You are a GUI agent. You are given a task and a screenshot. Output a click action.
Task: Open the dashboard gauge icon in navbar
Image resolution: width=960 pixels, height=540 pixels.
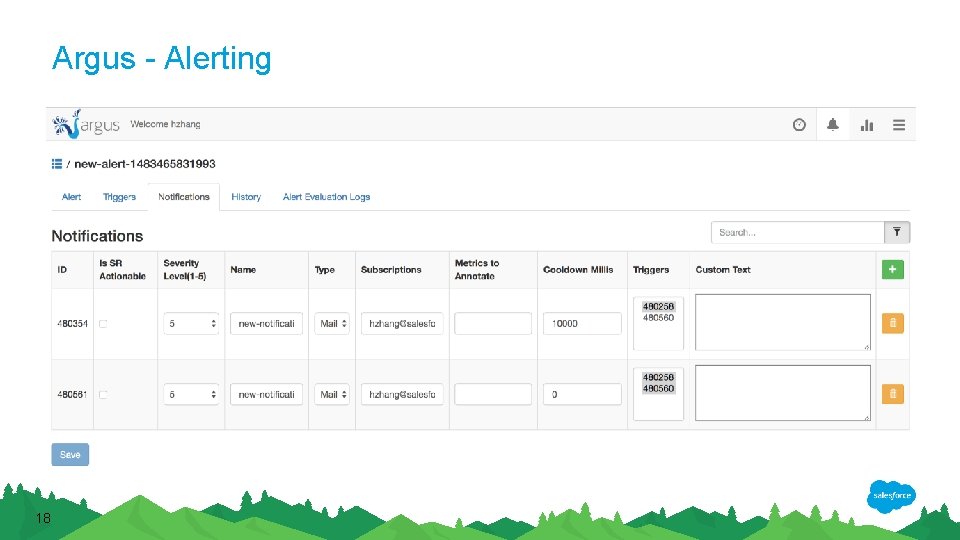[x=799, y=125]
